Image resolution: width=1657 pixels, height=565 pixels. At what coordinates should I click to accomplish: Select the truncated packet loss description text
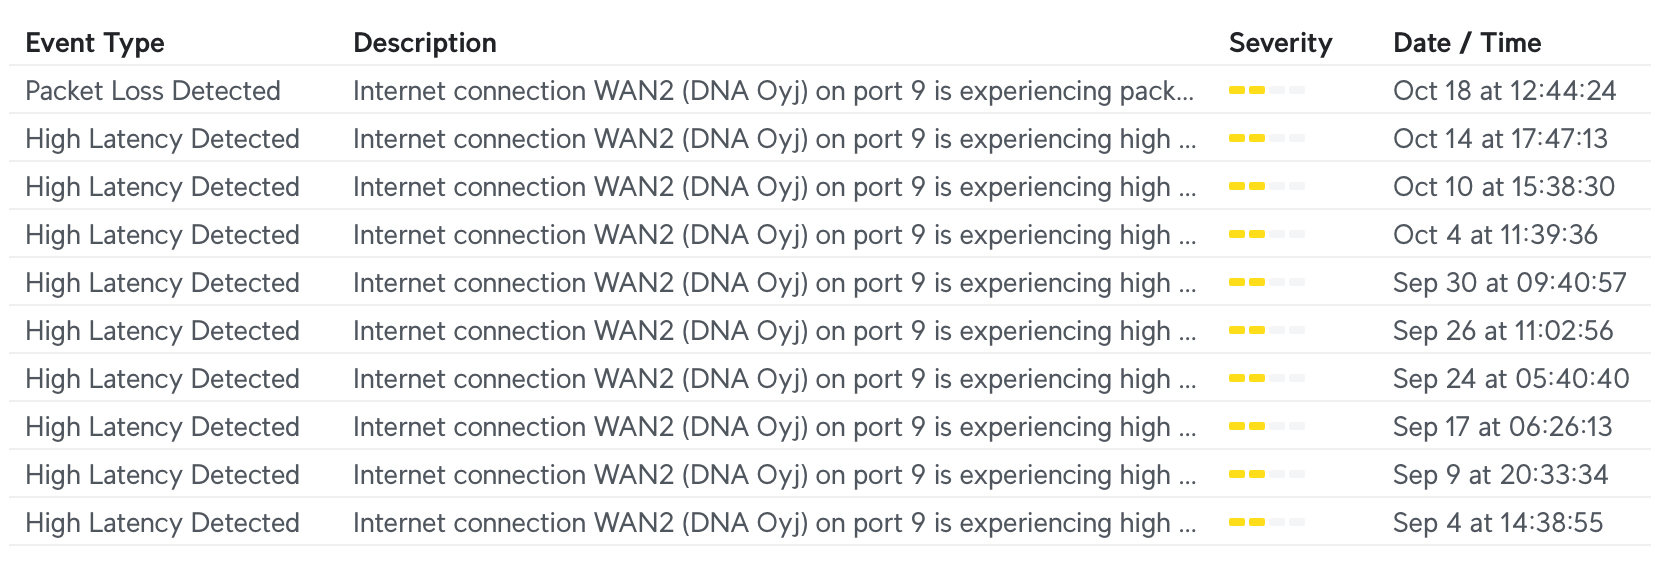[773, 91]
